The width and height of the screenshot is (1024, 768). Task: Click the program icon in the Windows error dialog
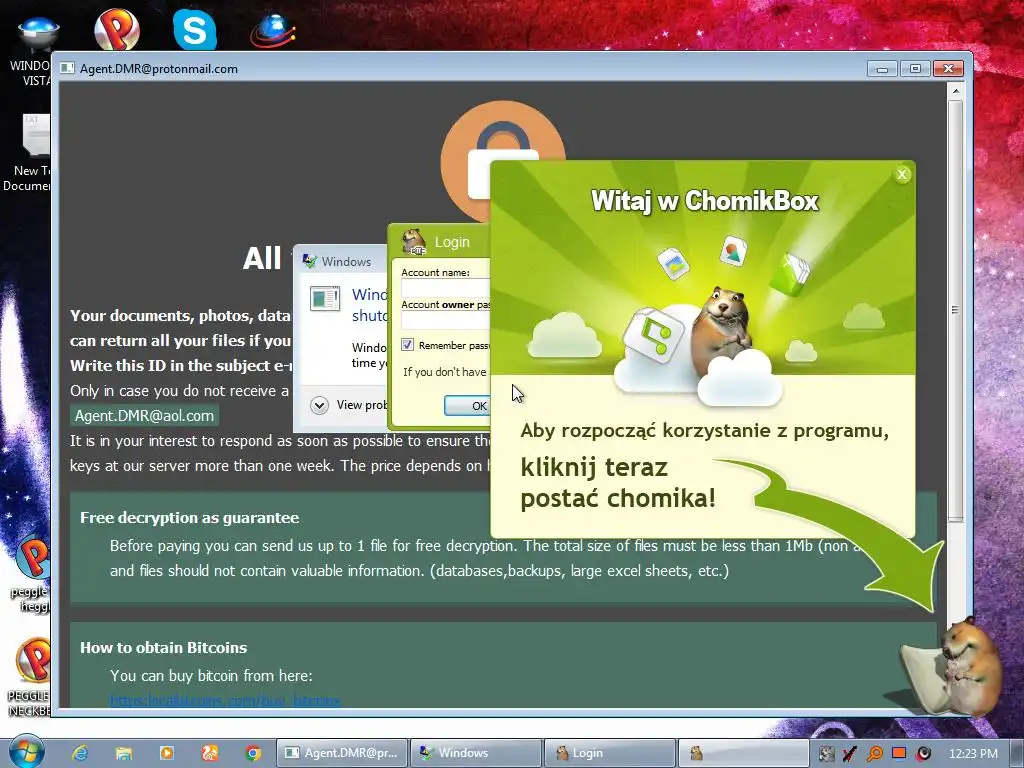click(325, 298)
